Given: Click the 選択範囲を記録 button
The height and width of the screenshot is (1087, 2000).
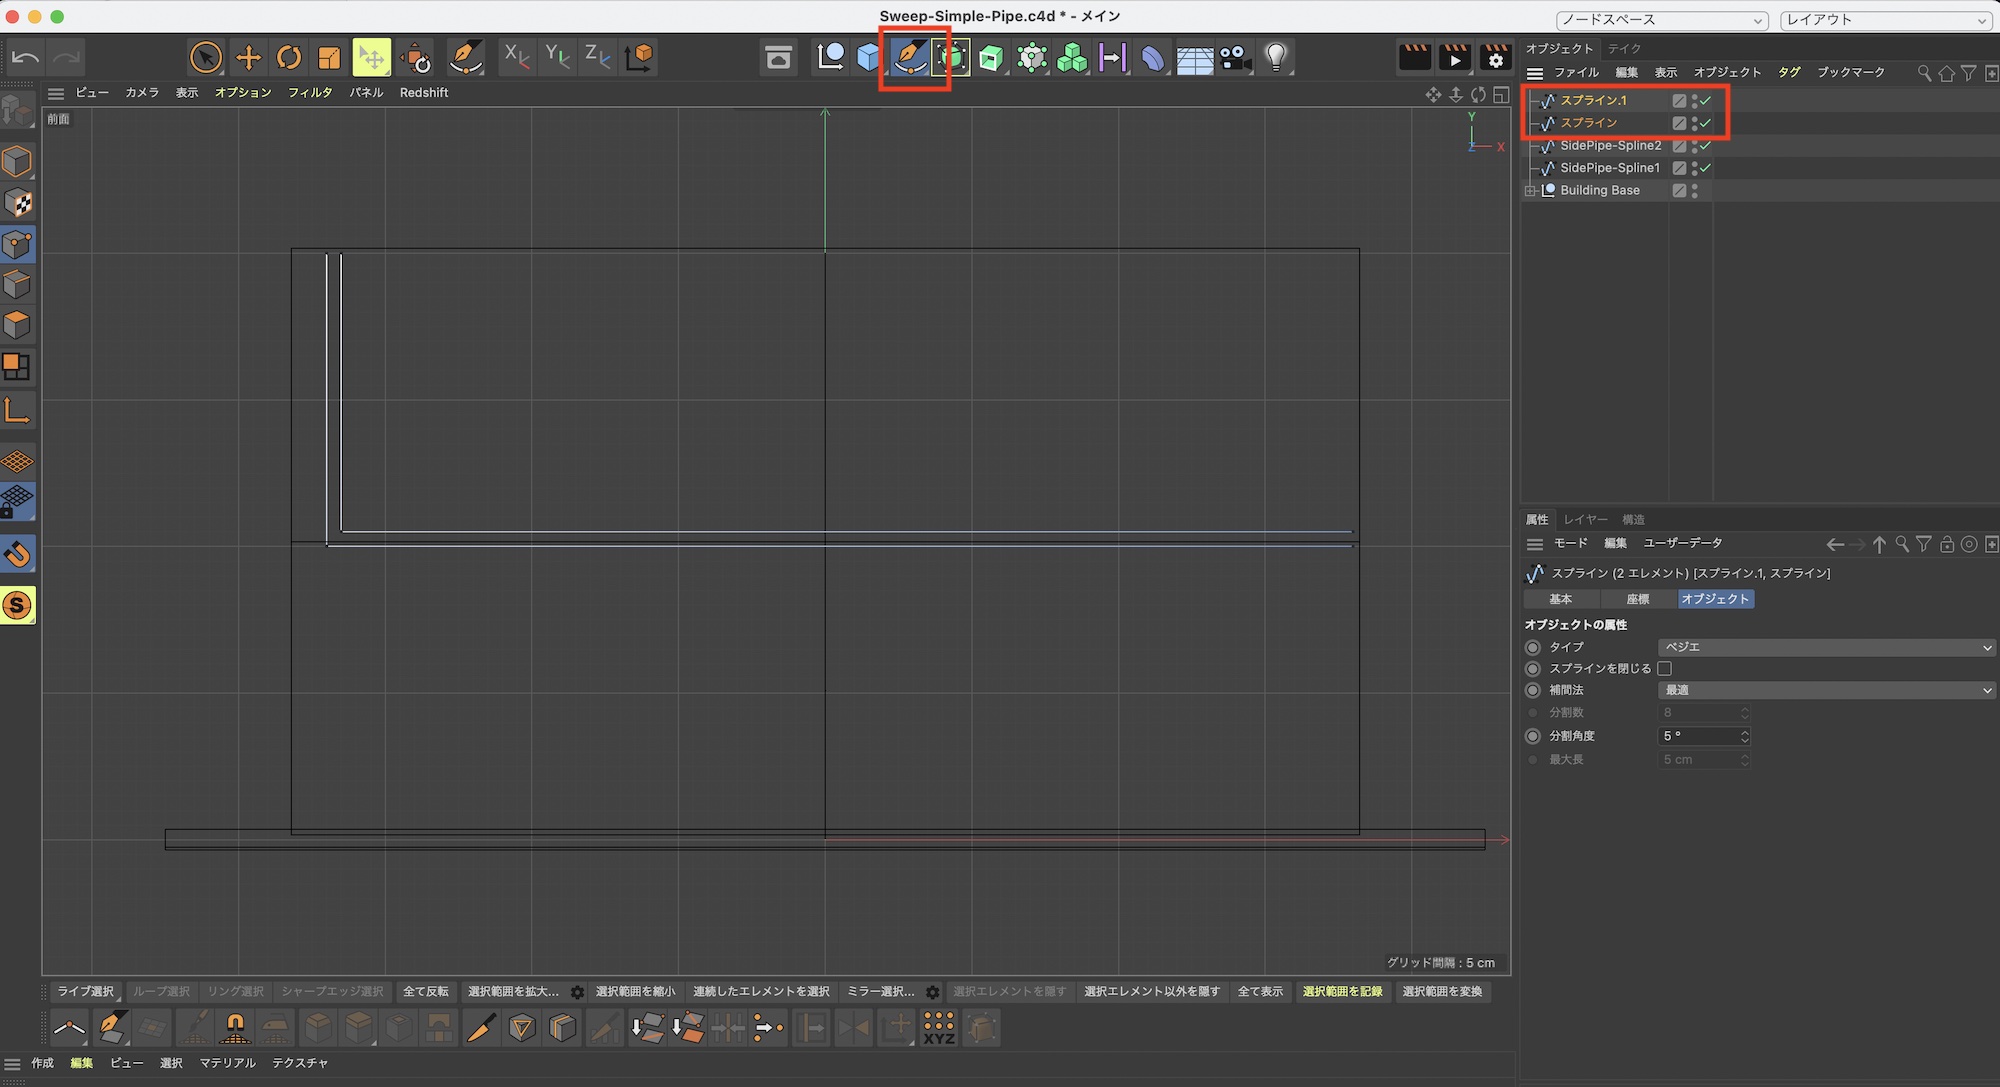Looking at the screenshot, I should [1342, 991].
